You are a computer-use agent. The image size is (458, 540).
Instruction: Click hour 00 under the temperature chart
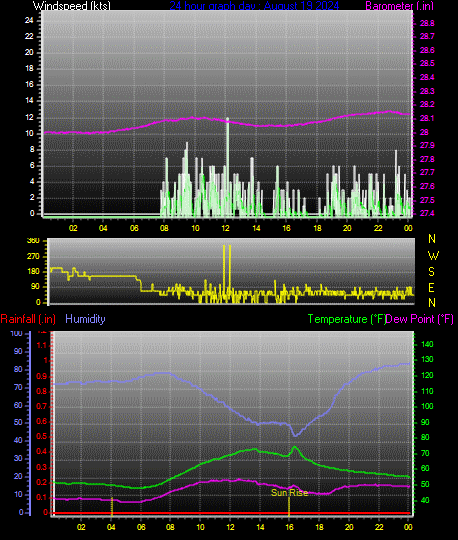point(408,527)
